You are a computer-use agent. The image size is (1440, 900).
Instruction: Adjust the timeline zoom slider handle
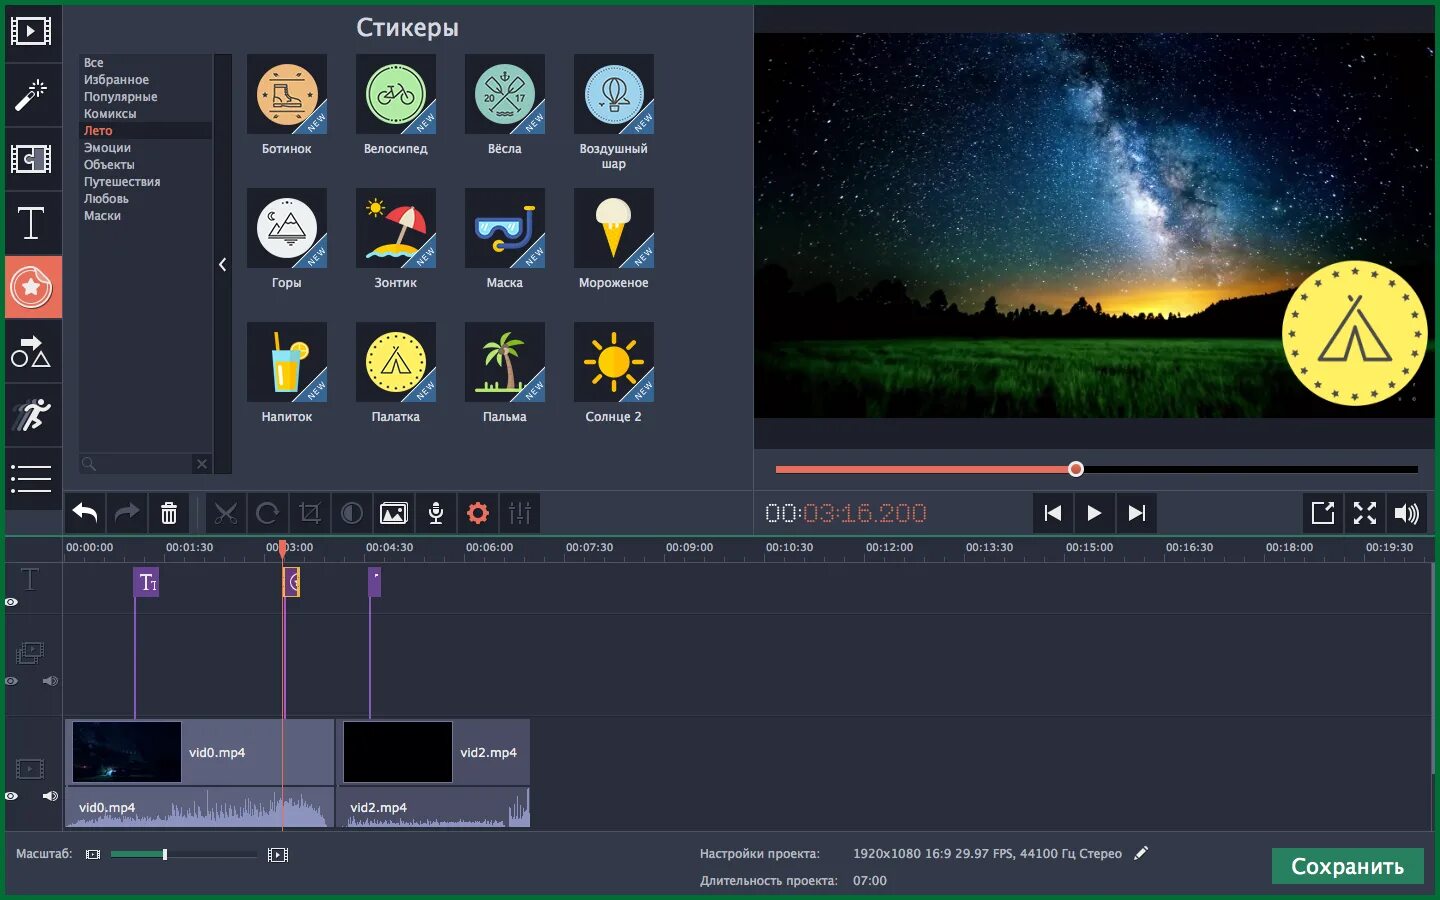pos(165,854)
